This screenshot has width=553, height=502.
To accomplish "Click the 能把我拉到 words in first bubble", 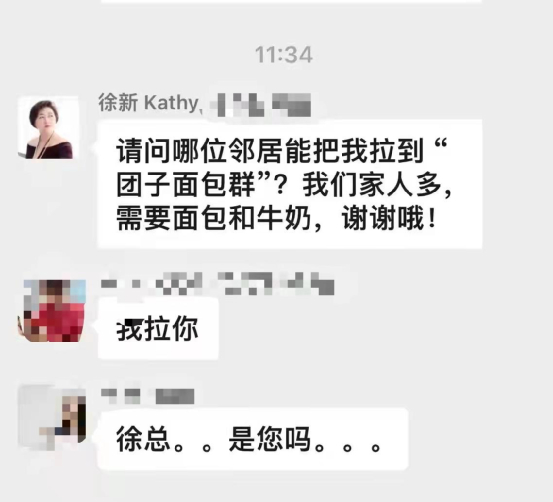I will (x=354, y=152).
